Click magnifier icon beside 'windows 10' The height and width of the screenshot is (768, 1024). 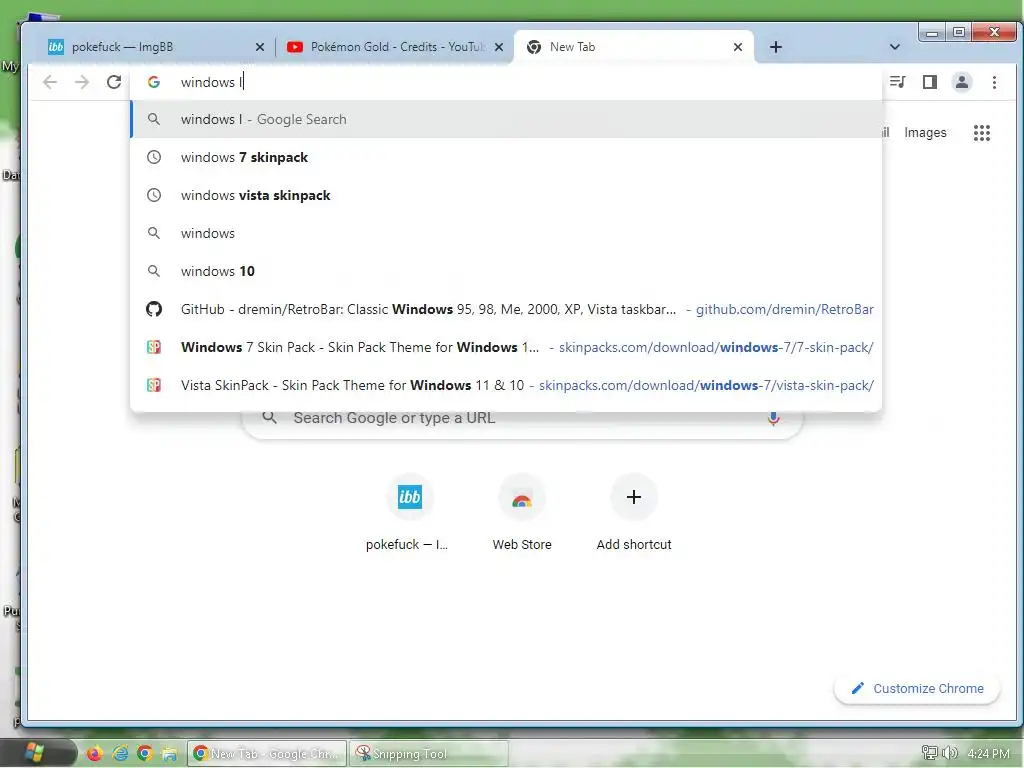click(153, 271)
